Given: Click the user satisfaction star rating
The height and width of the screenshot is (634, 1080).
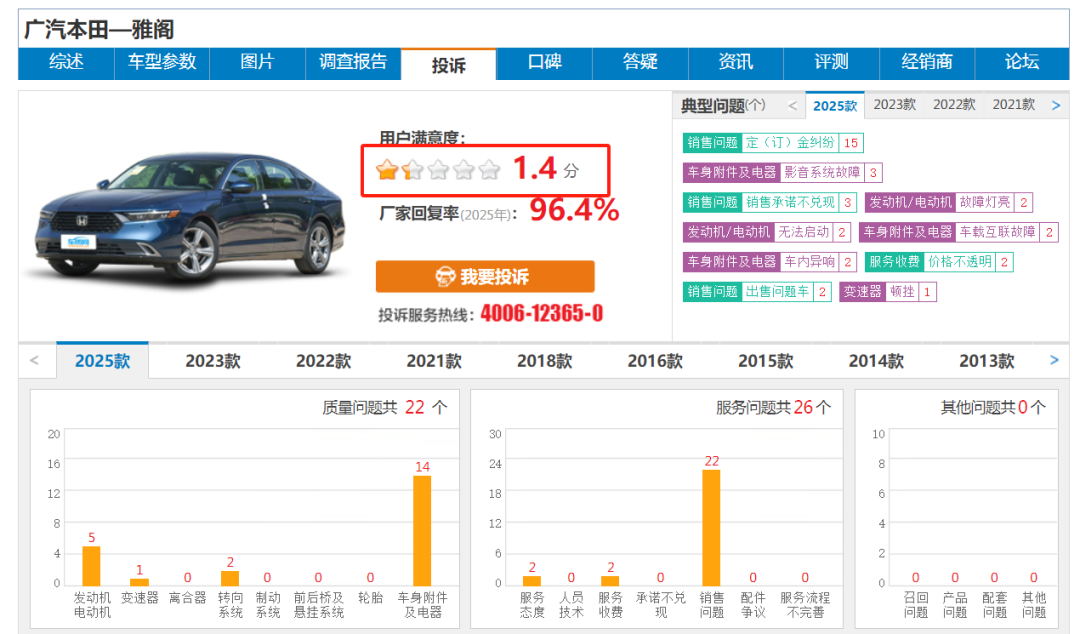Looking at the screenshot, I should click(438, 170).
